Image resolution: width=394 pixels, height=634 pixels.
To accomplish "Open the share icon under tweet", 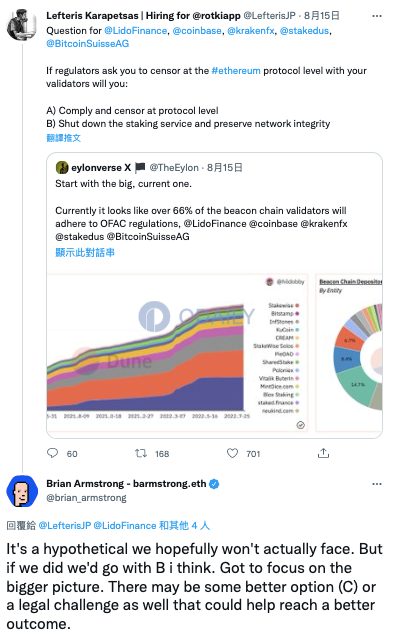I will point(323,453).
